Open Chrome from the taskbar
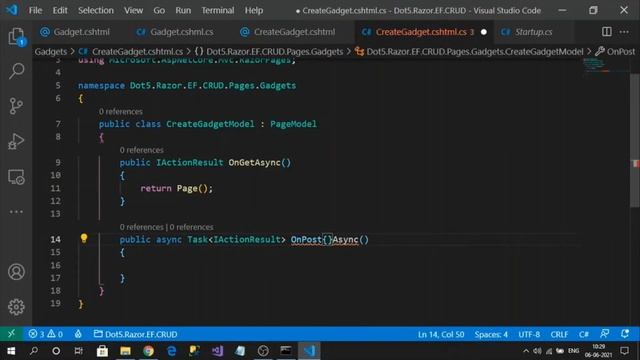Screen dimensions: 640x360 148,351
